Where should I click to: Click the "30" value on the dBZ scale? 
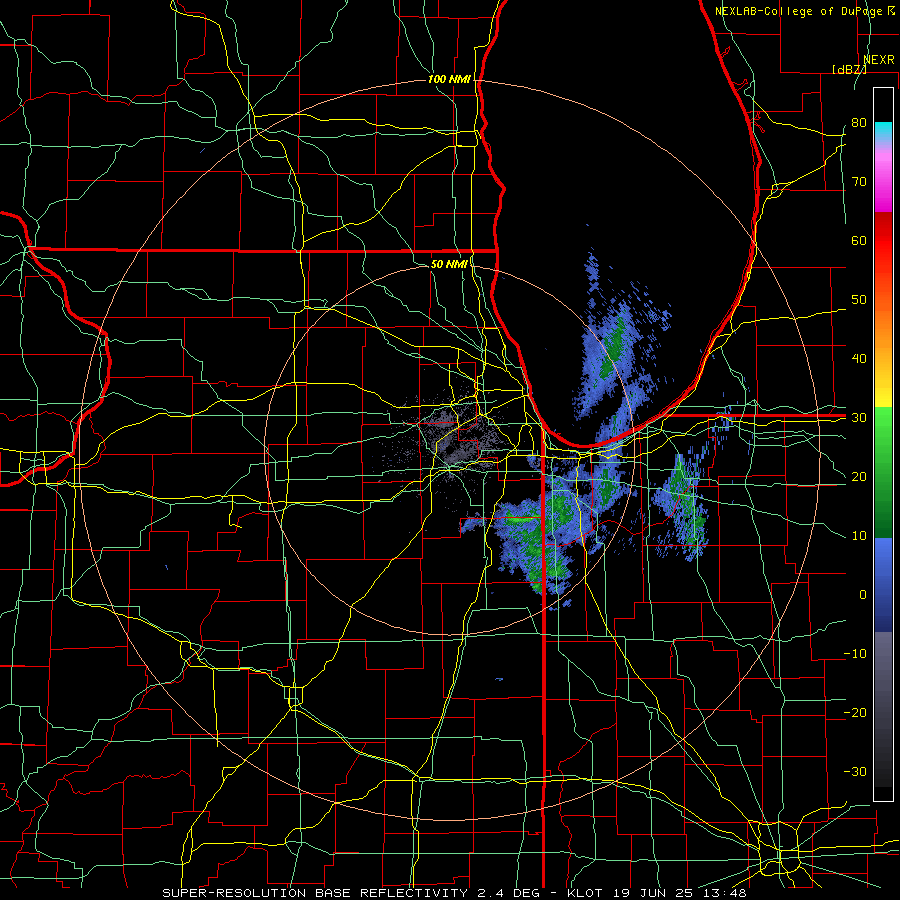point(859,418)
